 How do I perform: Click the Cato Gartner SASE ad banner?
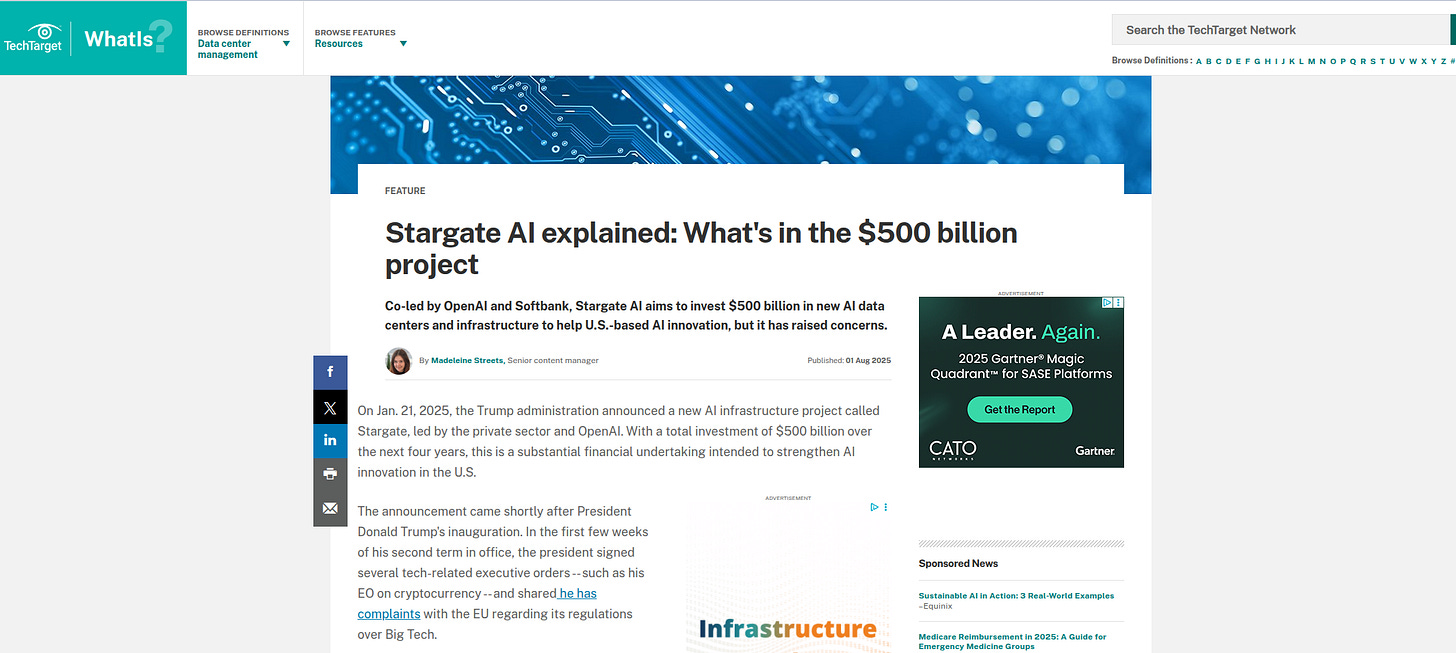tap(1021, 382)
